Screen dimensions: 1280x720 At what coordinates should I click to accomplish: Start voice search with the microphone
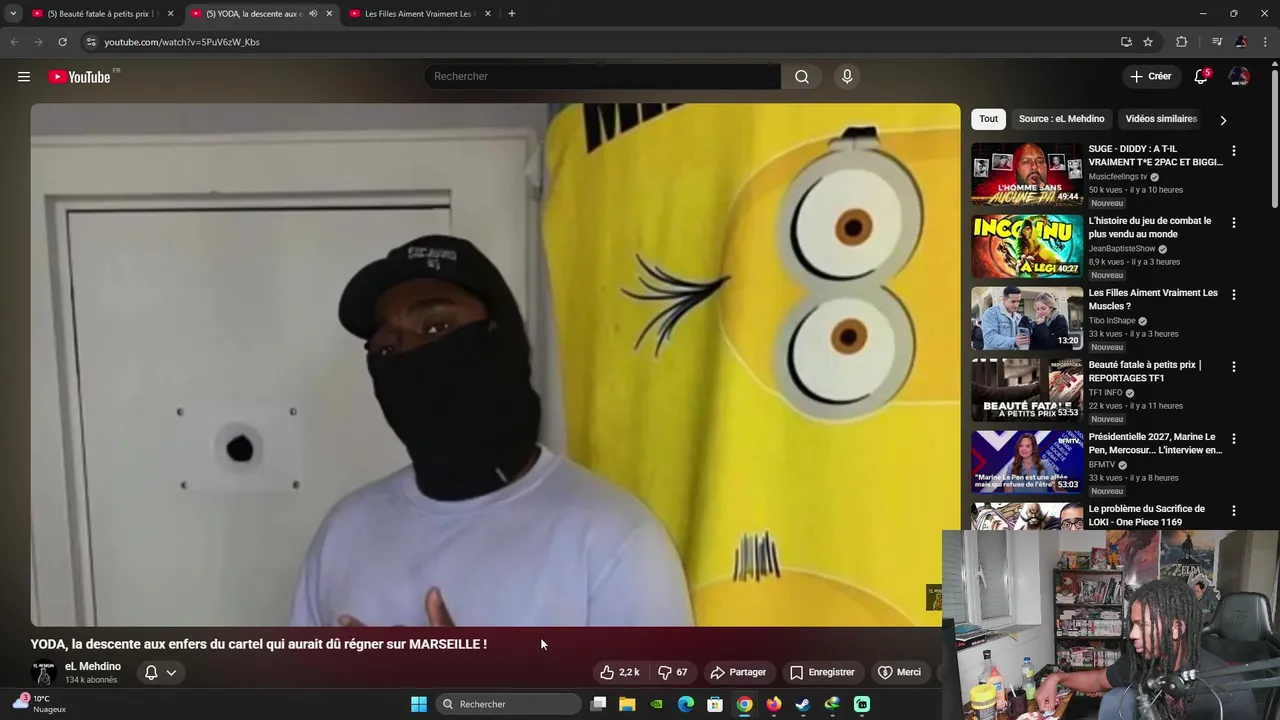847,77
